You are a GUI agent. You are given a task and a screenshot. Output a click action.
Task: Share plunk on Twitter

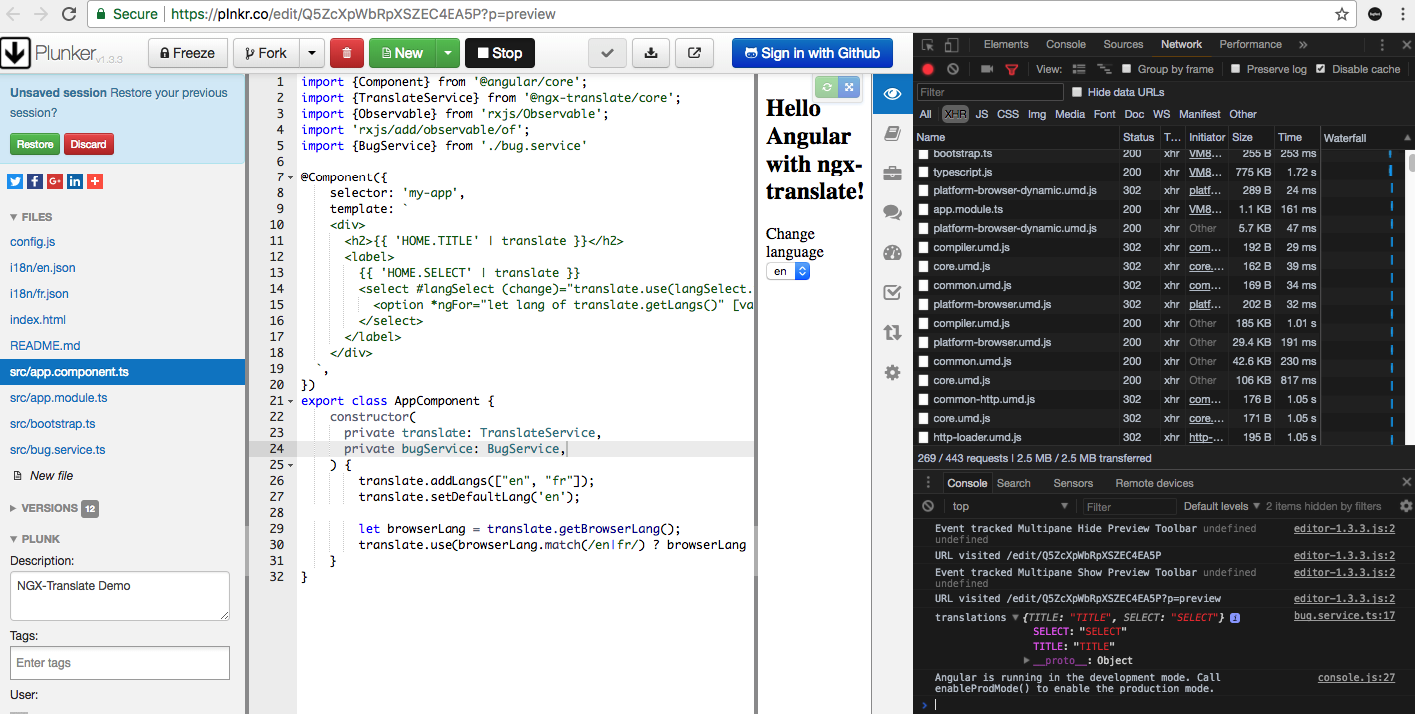pos(15,181)
